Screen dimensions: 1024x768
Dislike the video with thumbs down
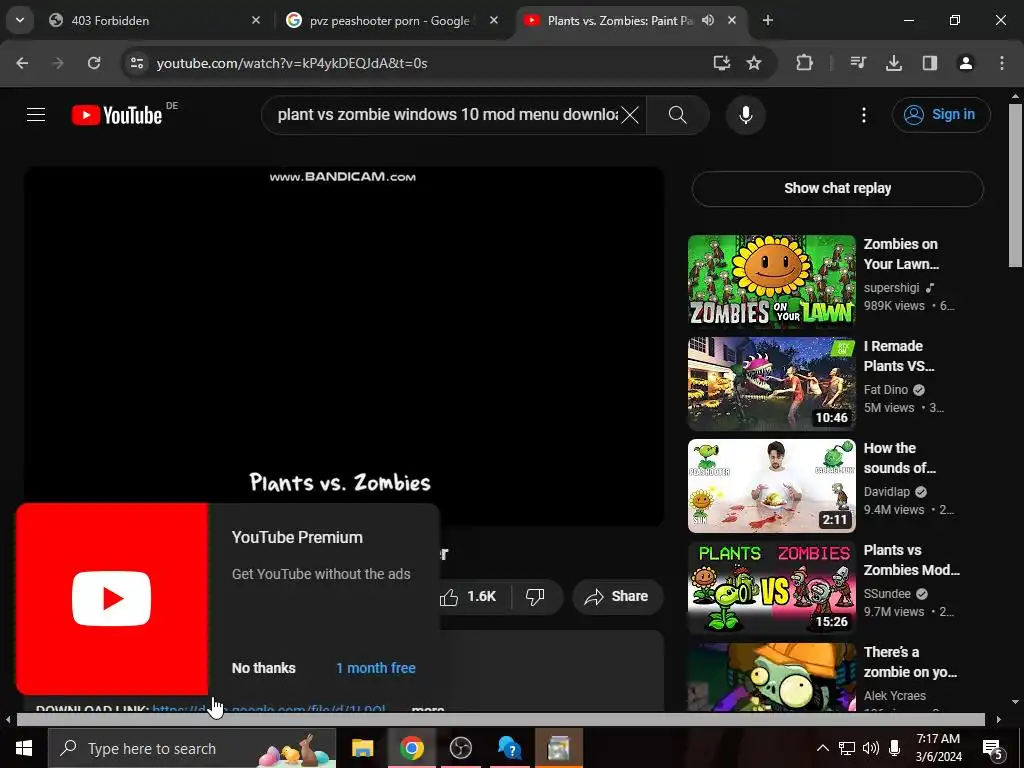[x=536, y=596]
